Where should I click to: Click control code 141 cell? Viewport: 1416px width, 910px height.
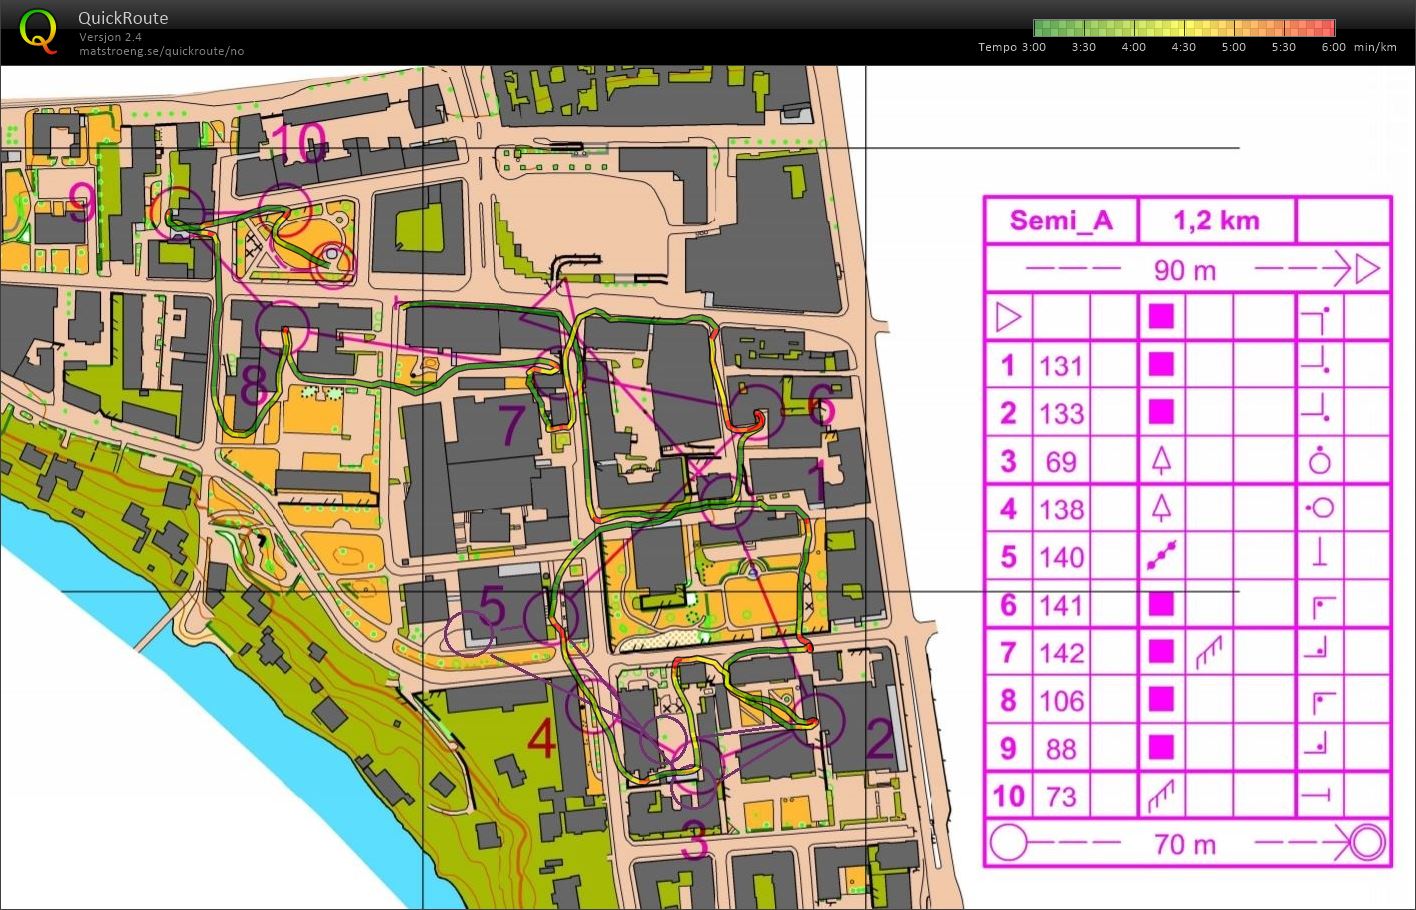click(1061, 604)
